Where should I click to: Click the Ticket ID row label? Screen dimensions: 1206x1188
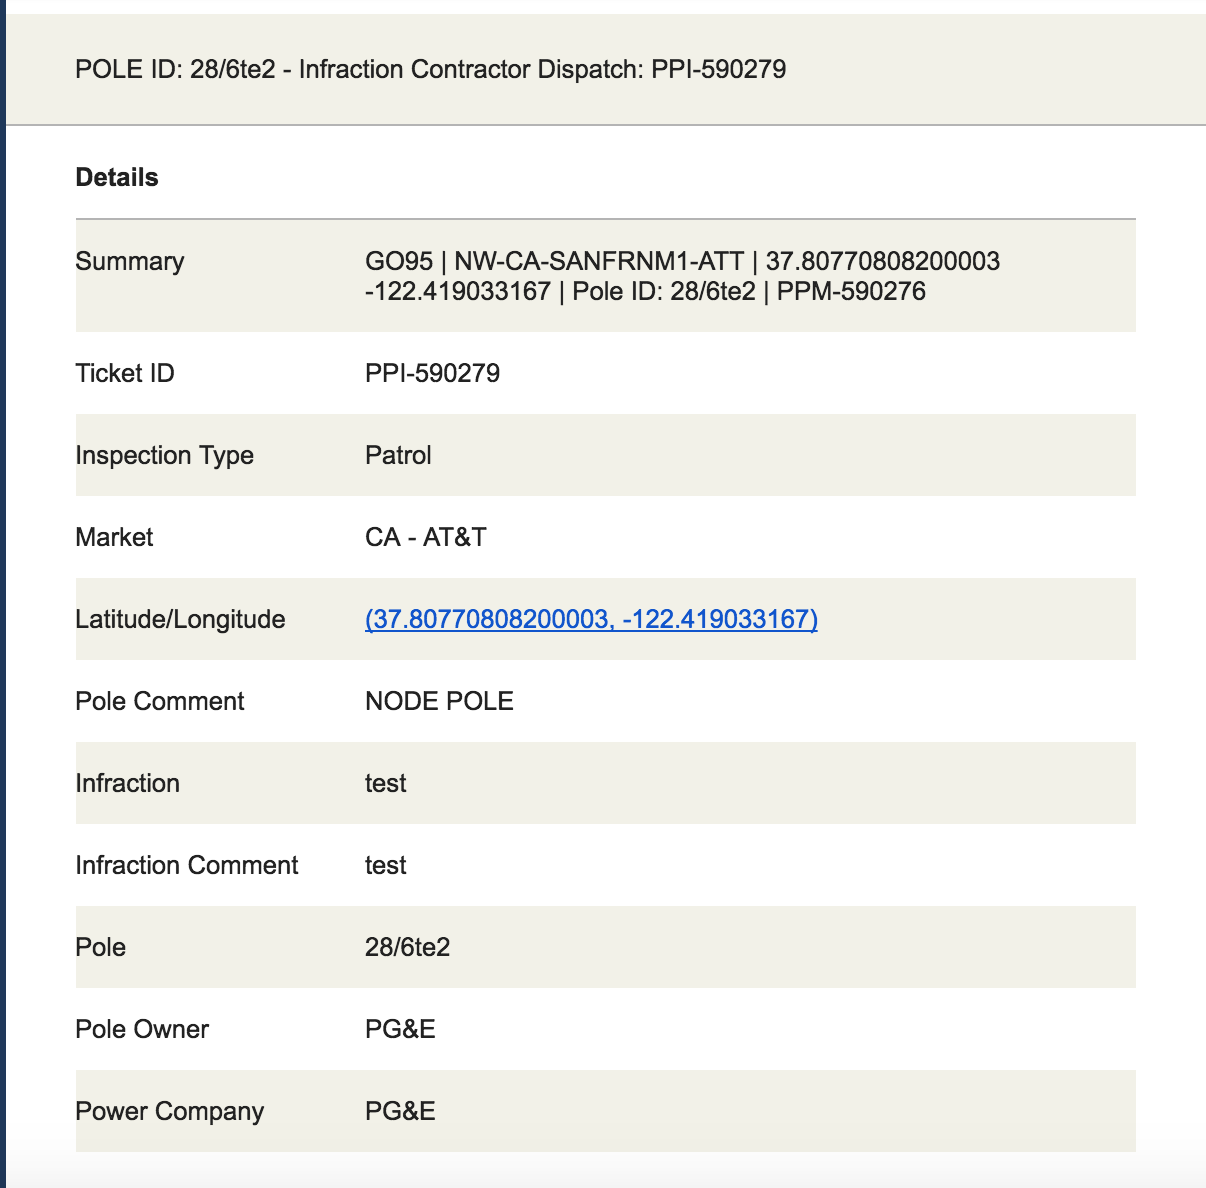coord(125,374)
